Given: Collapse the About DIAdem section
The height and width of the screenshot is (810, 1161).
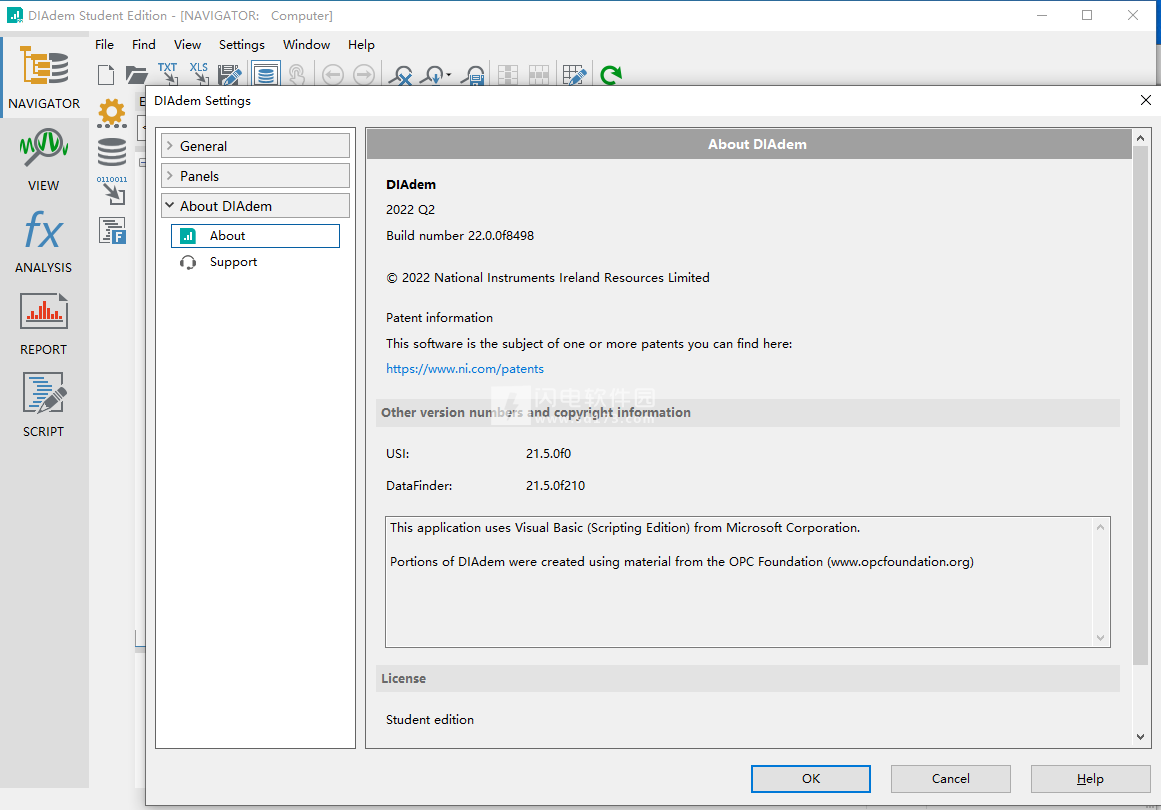Looking at the screenshot, I should [255, 206].
